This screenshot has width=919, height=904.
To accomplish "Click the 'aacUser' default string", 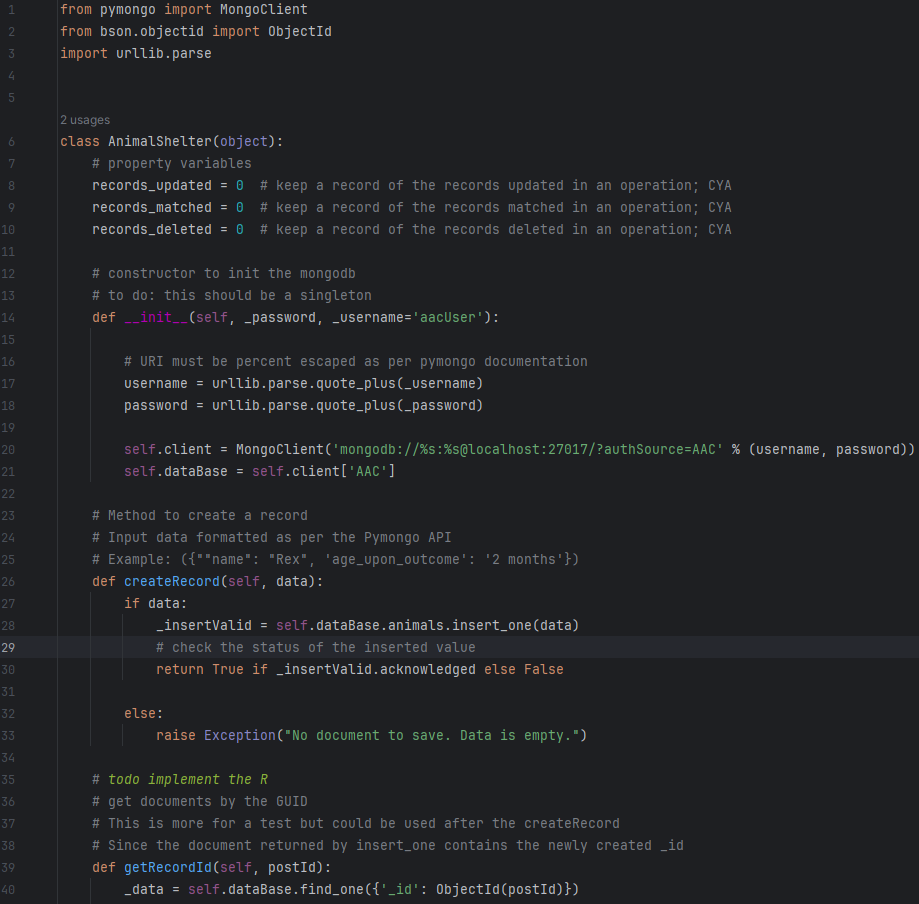I will [448, 317].
